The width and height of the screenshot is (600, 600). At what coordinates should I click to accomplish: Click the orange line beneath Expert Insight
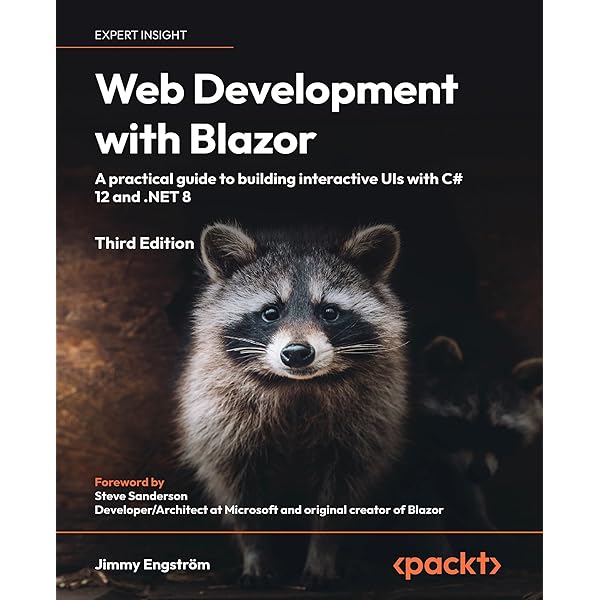click(164, 47)
